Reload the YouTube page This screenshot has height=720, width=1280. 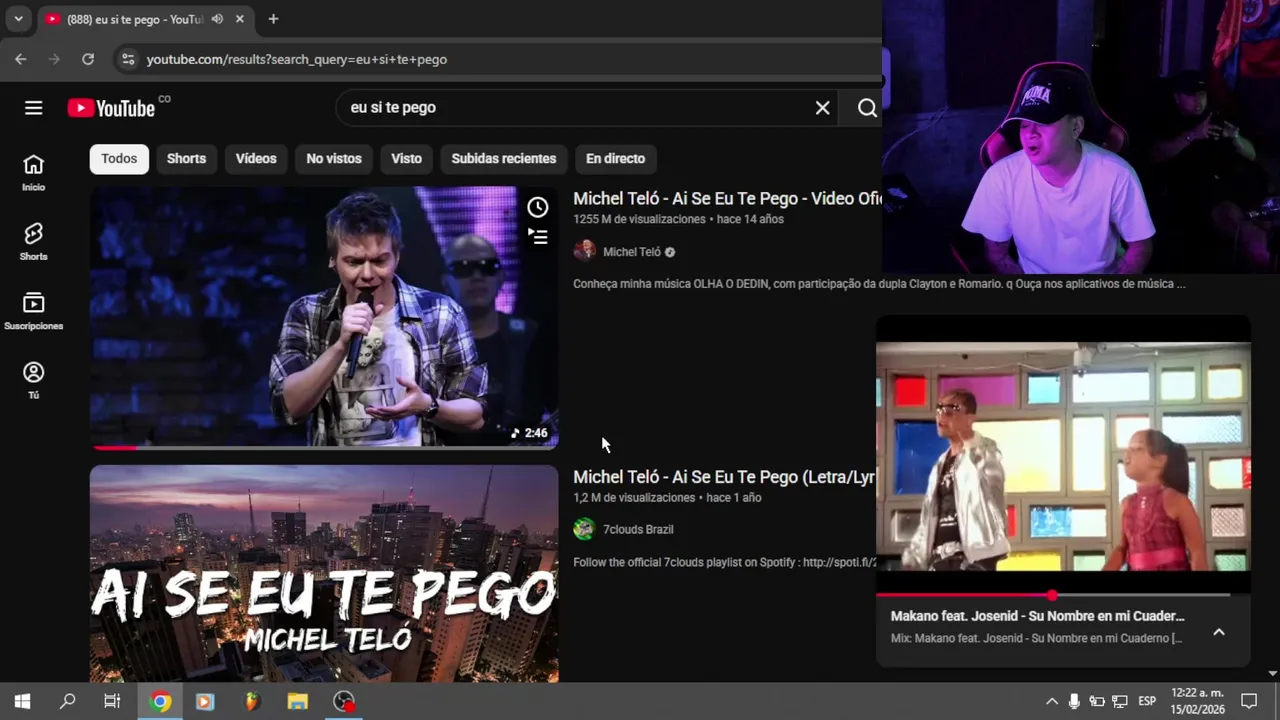coord(88,59)
